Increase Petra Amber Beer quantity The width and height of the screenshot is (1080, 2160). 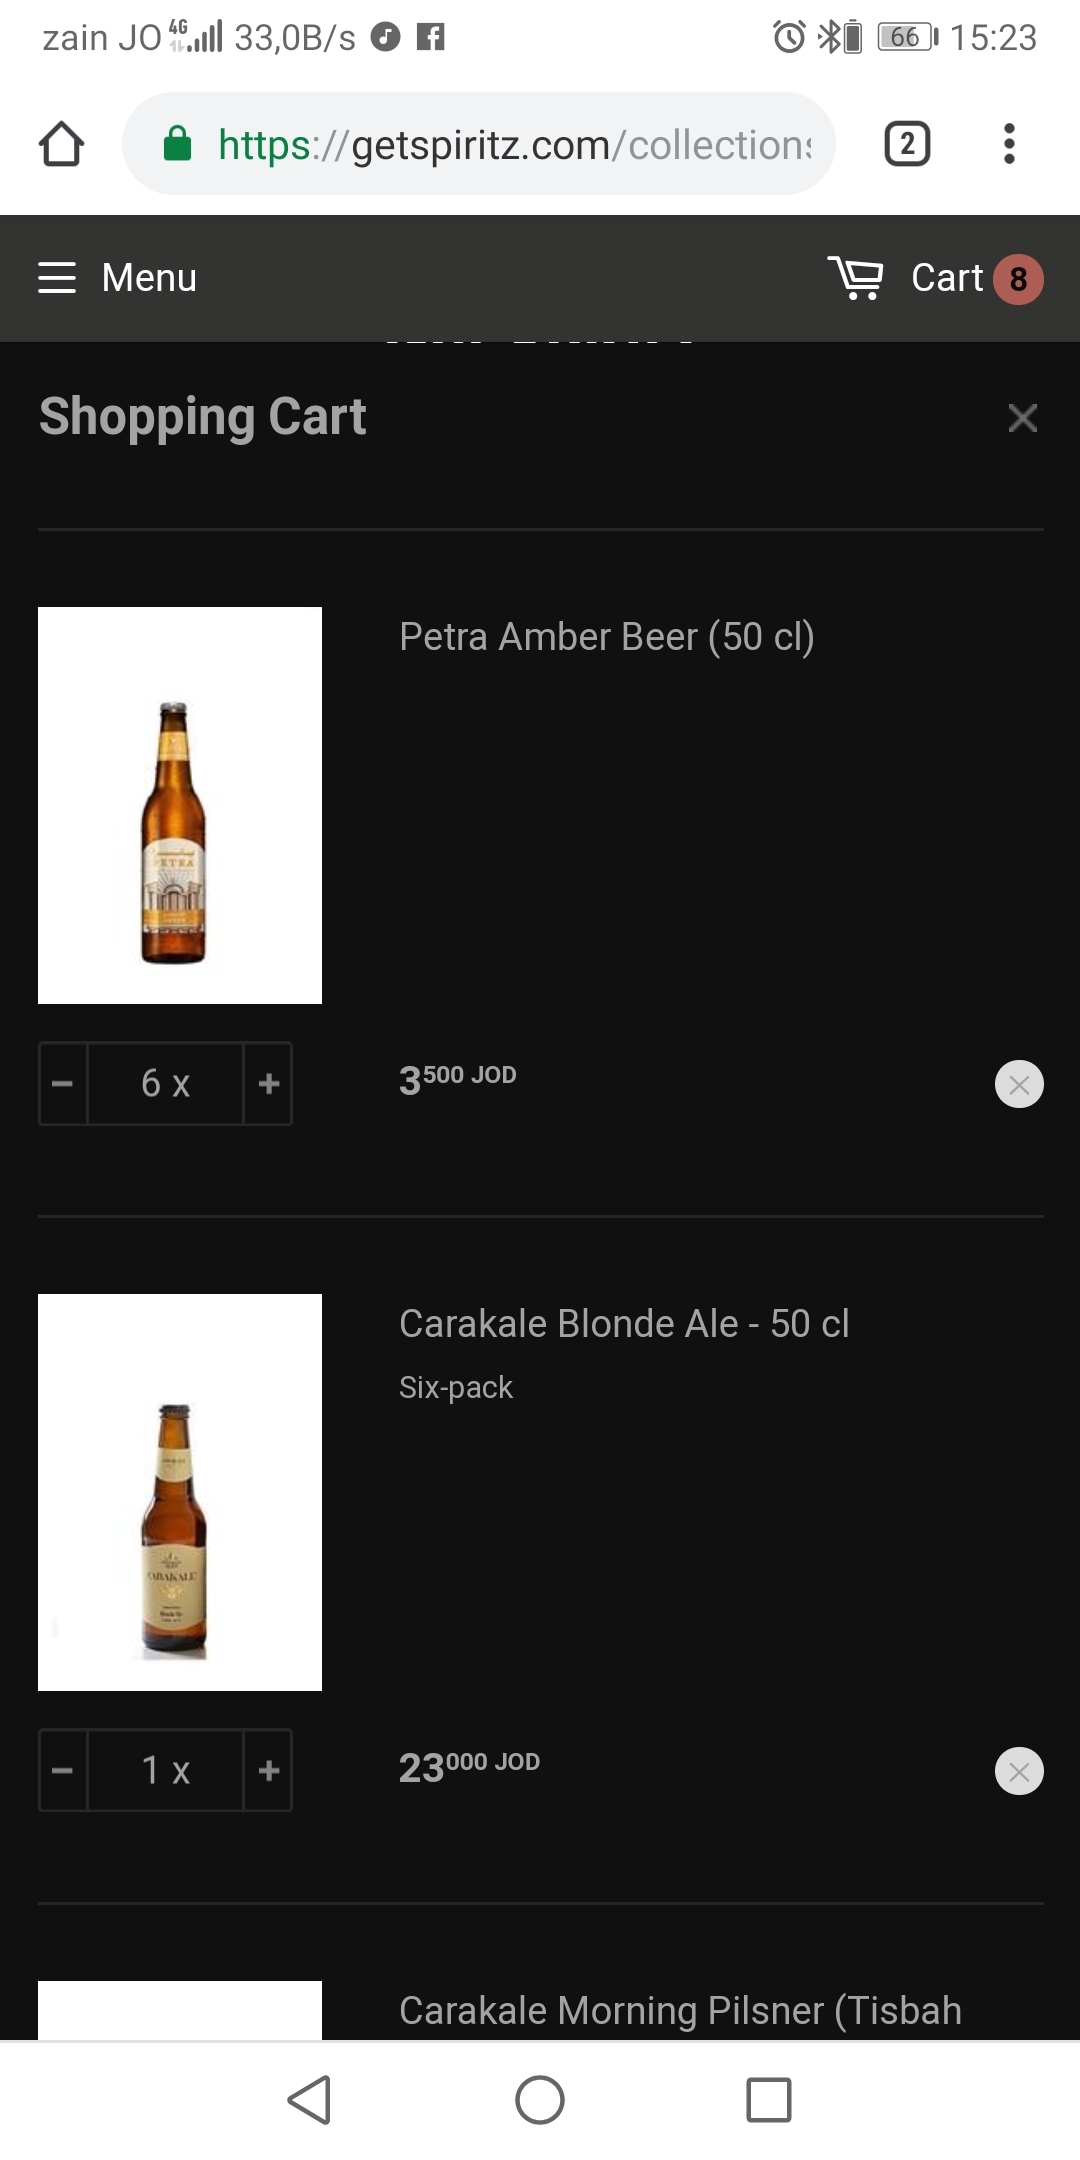click(x=268, y=1084)
